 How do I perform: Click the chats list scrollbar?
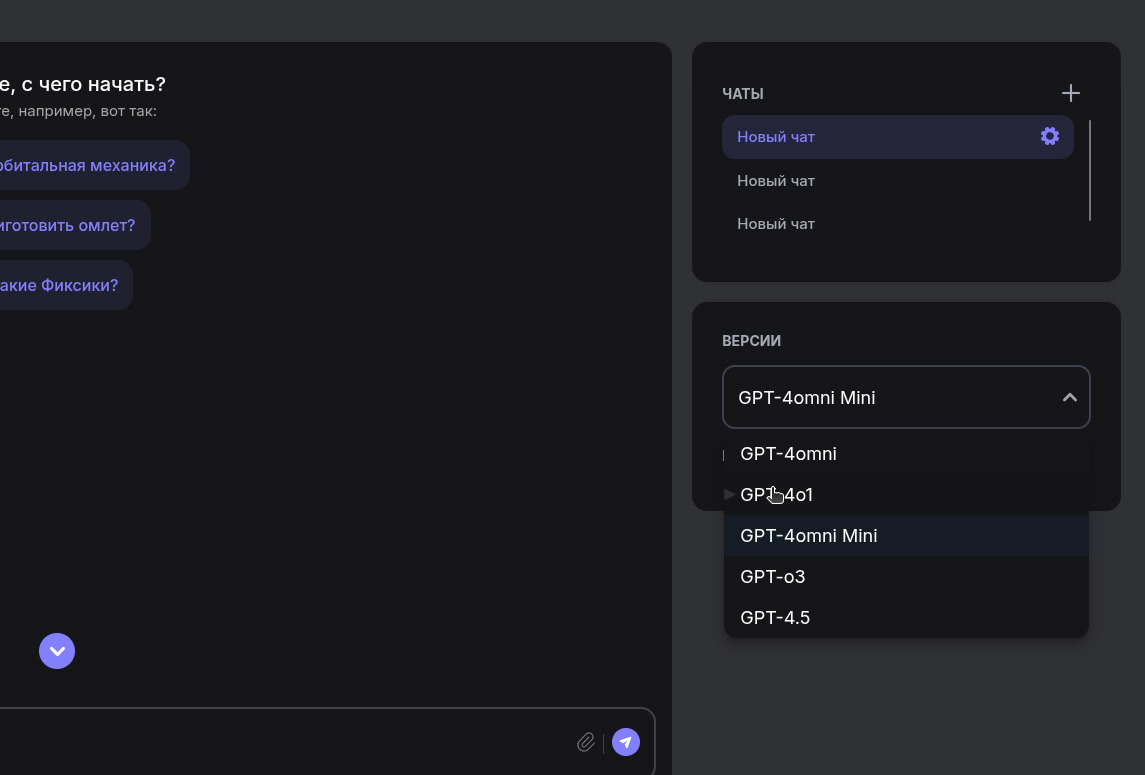pyautogui.click(x=1090, y=170)
